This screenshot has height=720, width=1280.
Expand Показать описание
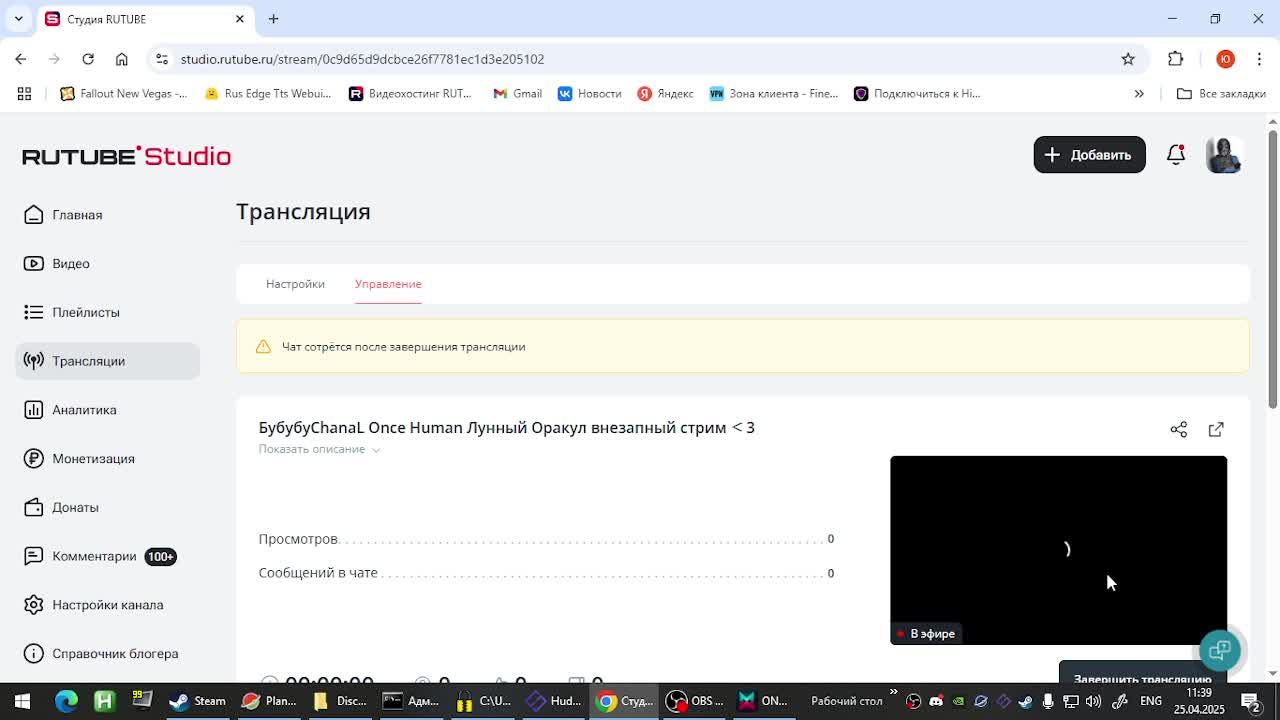(x=319, y=449)
